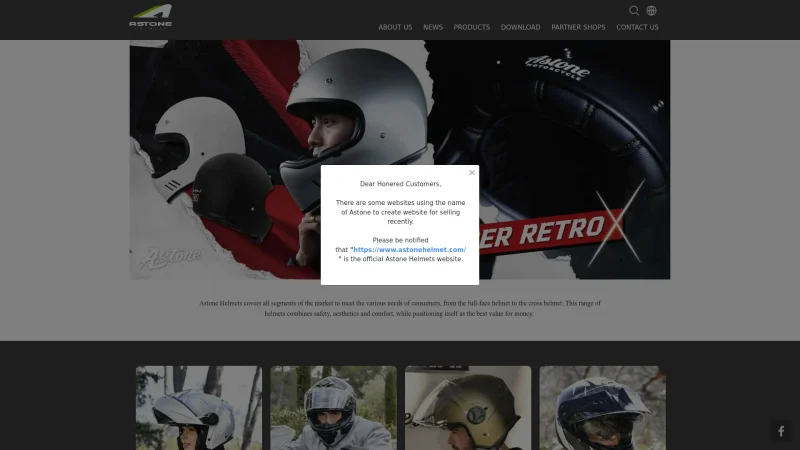Open the gold jet helmet photo
Screen dimensions: 800x450
pos(468,408)
